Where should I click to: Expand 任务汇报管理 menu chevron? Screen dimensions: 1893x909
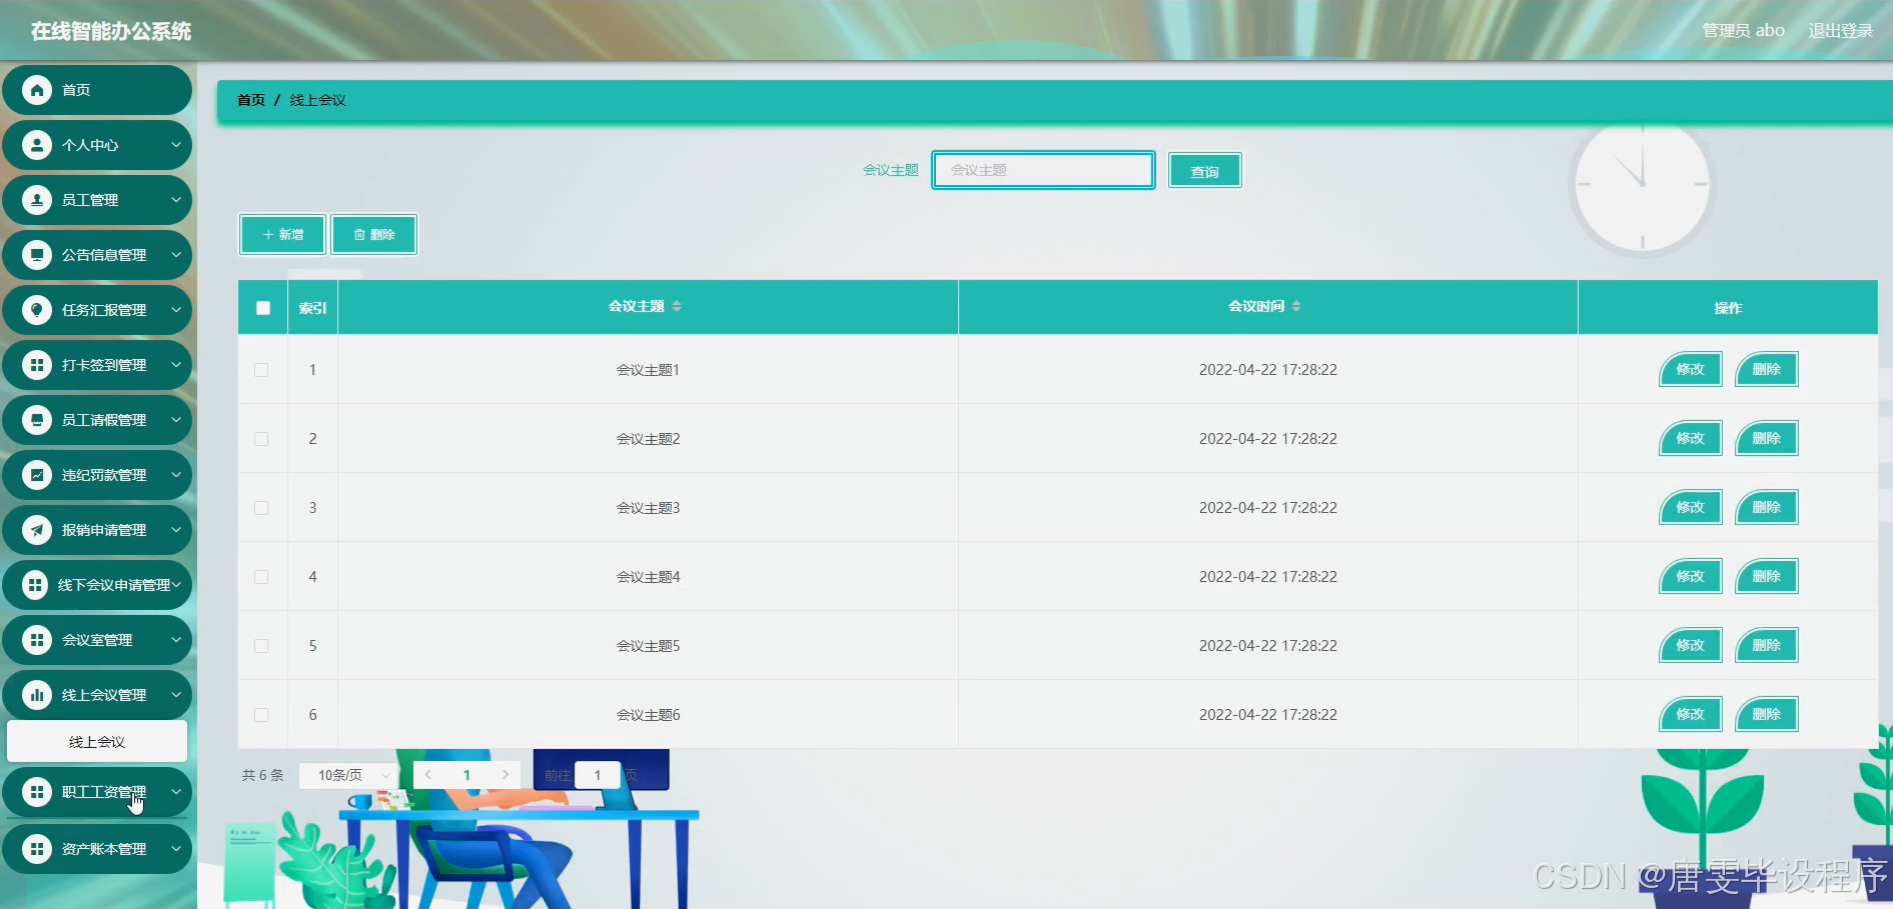176,310
